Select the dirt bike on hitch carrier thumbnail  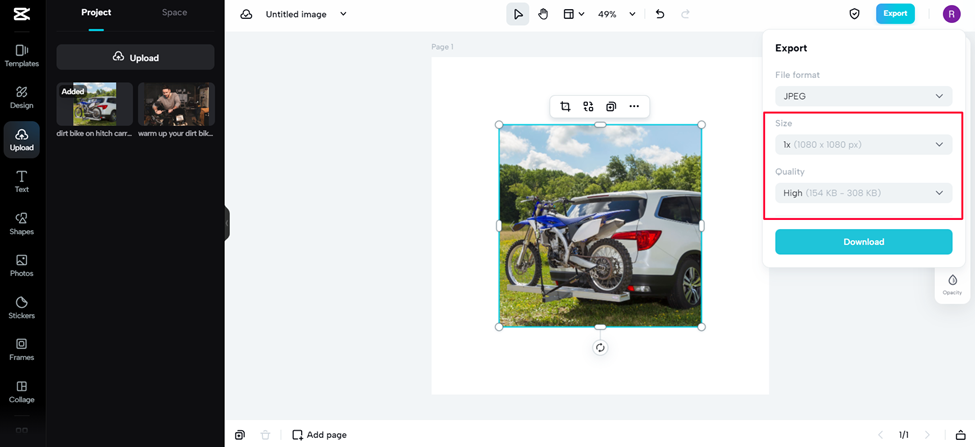click(x=95, y=104)
